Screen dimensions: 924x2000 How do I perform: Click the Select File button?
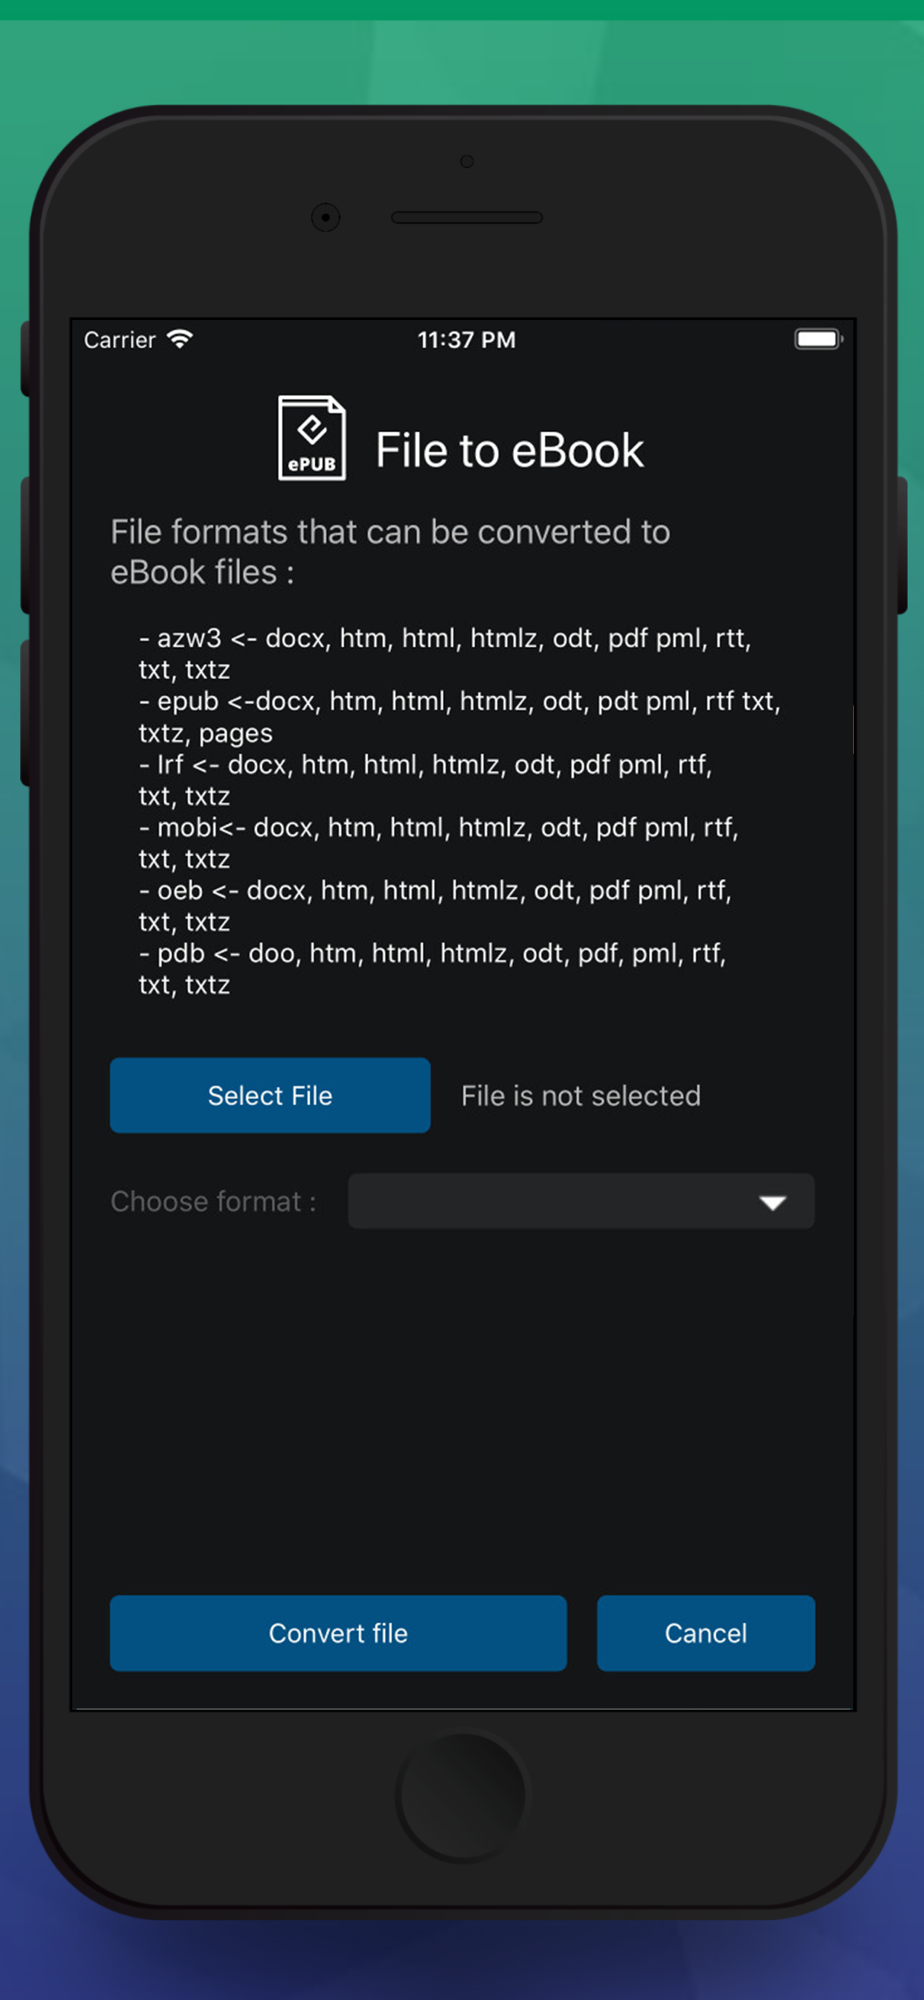click(270, 1095)
